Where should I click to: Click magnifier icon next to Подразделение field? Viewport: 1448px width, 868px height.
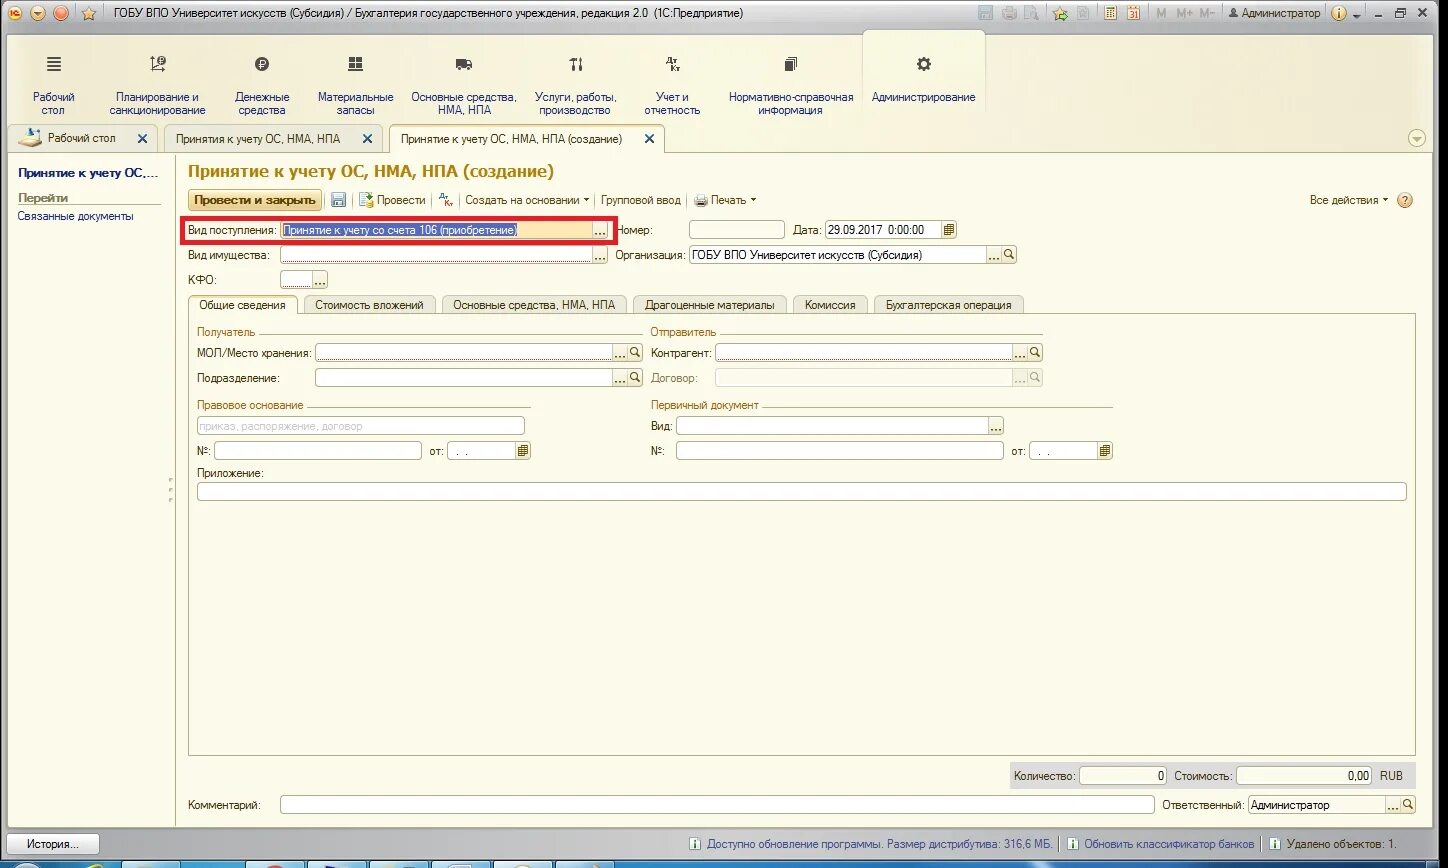635,378
